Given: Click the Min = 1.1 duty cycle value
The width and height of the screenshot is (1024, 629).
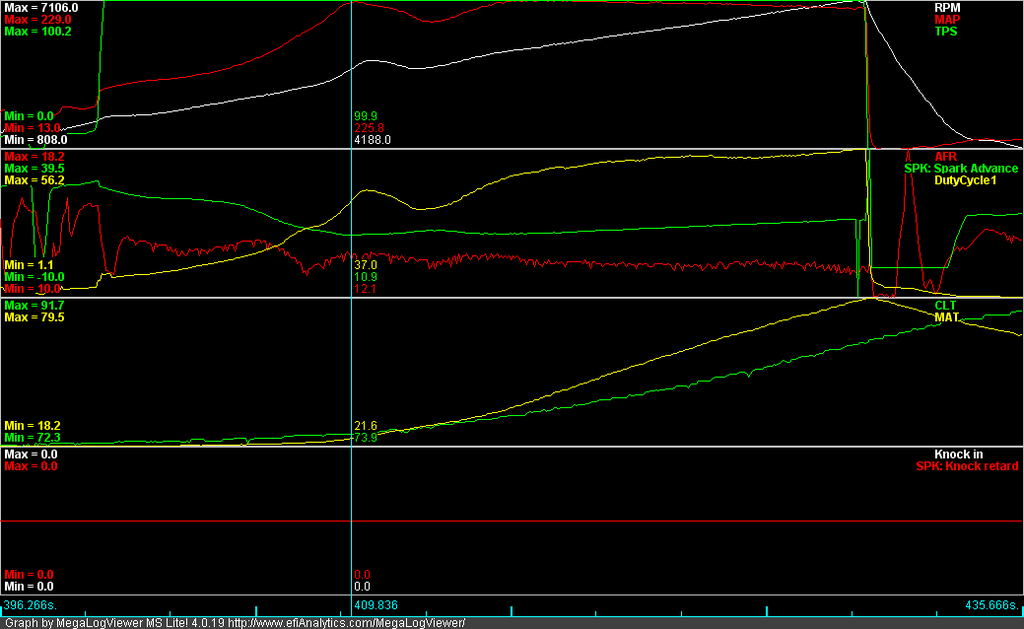Looking at the screenshot, I should 29,265.
